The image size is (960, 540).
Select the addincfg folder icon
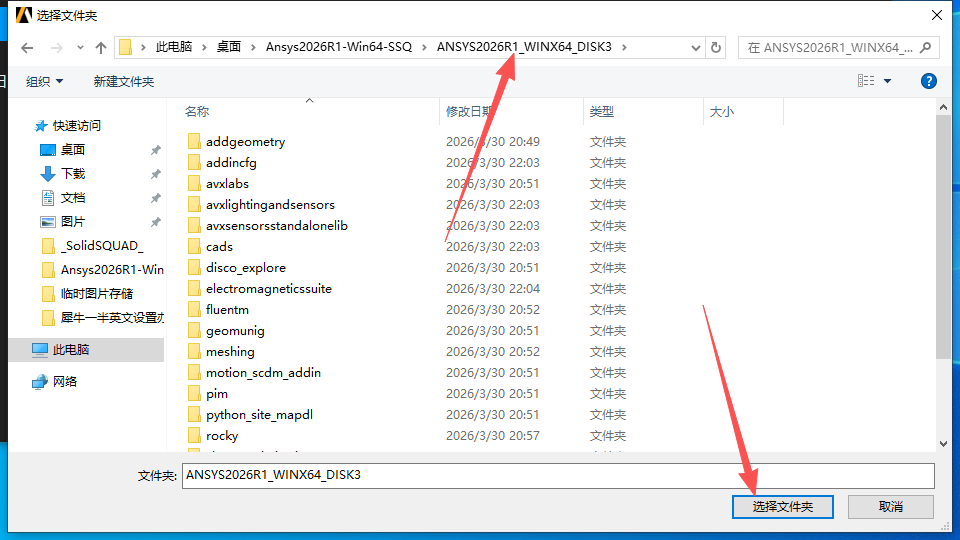(x=194, y=162)
